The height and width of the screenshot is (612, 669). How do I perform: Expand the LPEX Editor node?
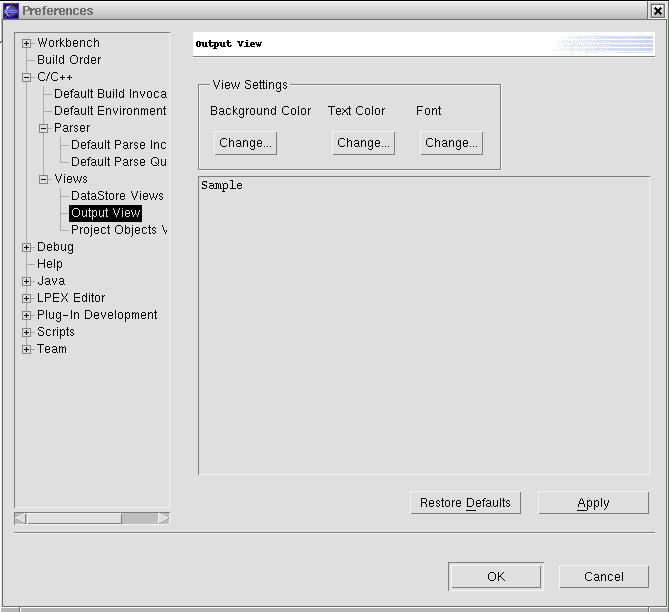coord(27,299)
